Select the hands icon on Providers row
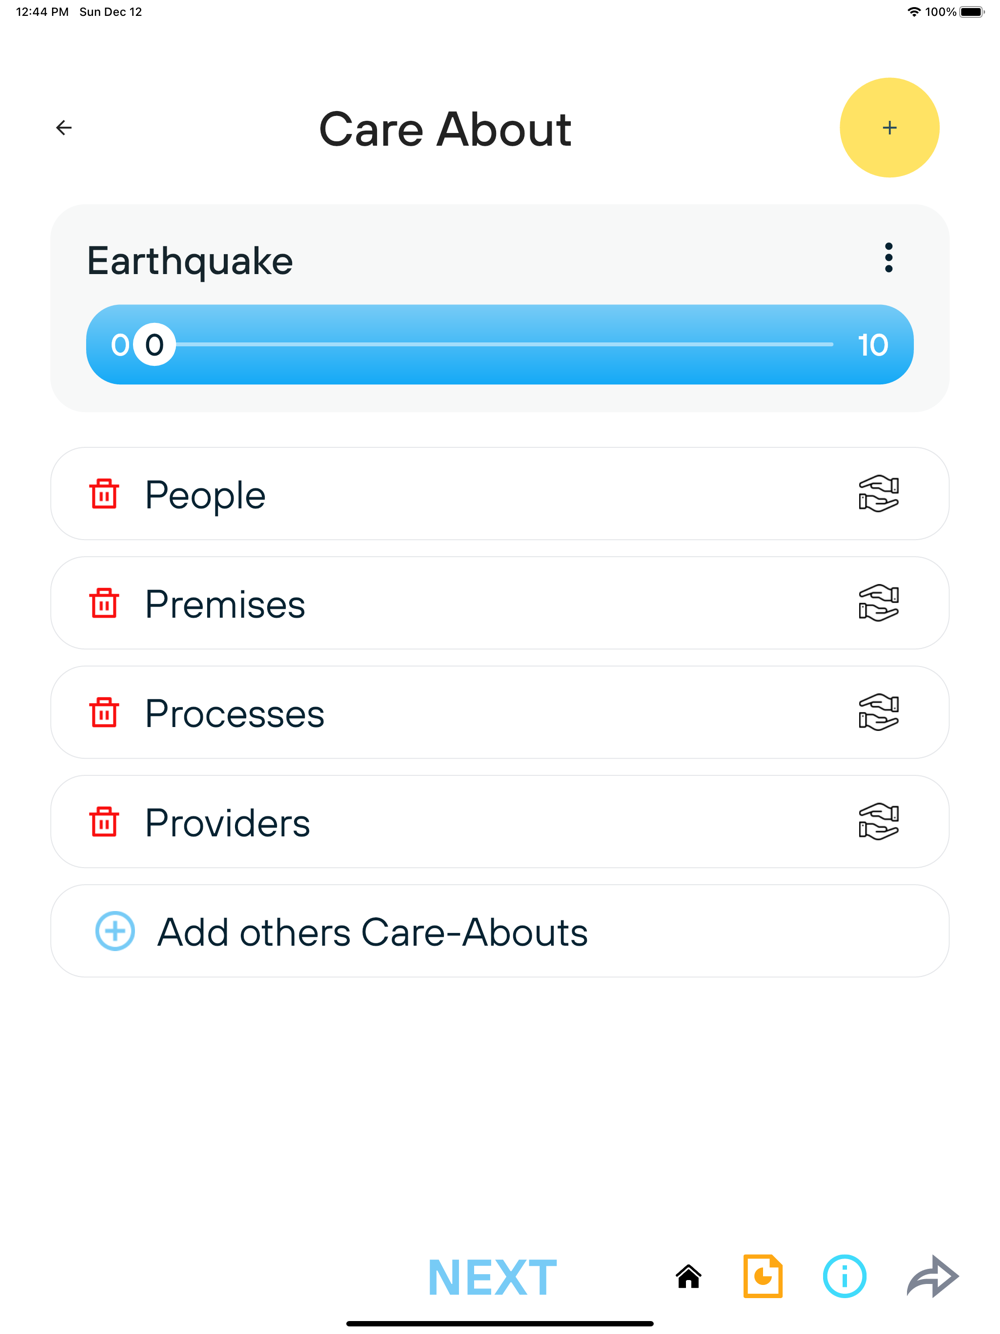 pos(878,822)
